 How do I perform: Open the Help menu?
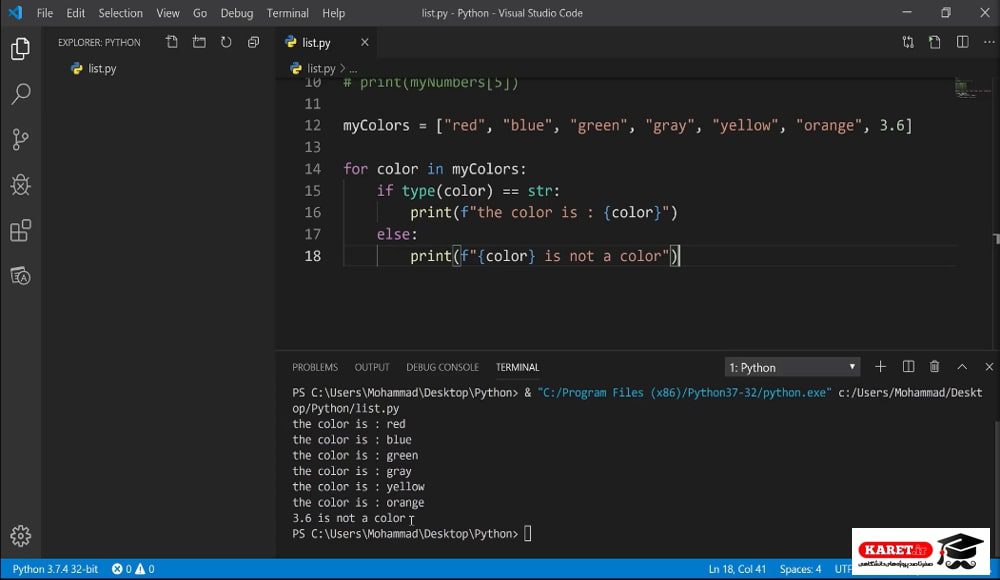pos(334,13)
